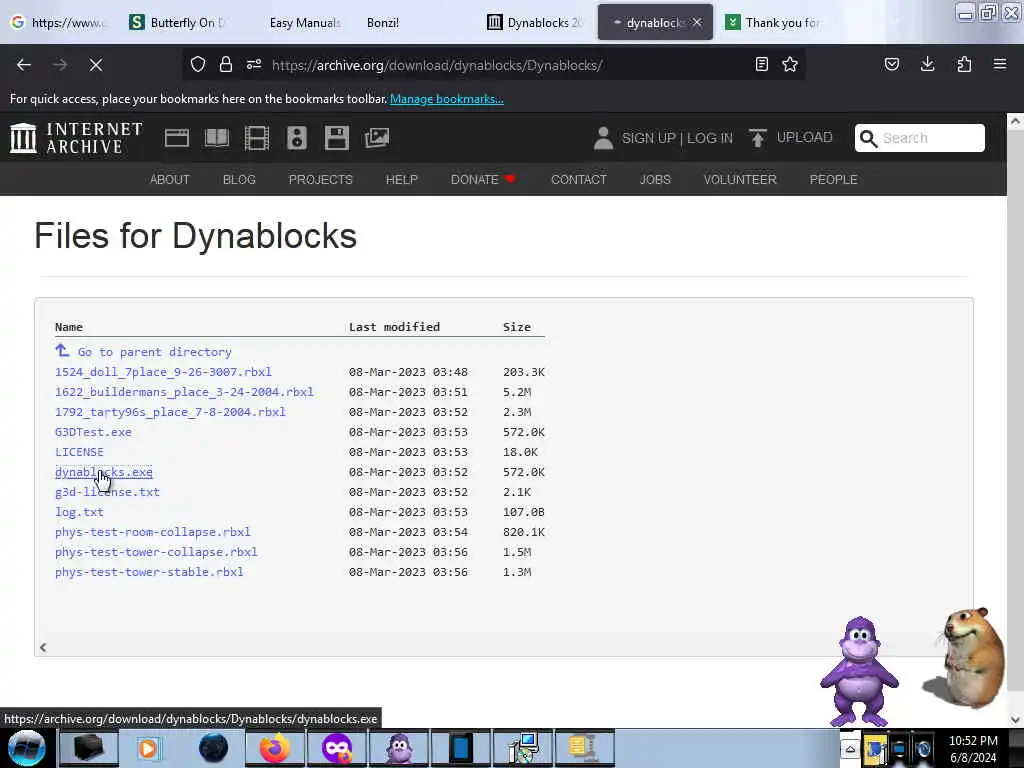Open the PEOPLE menu item
This screenshot has width=1024, height=768.
click(833, 180)
